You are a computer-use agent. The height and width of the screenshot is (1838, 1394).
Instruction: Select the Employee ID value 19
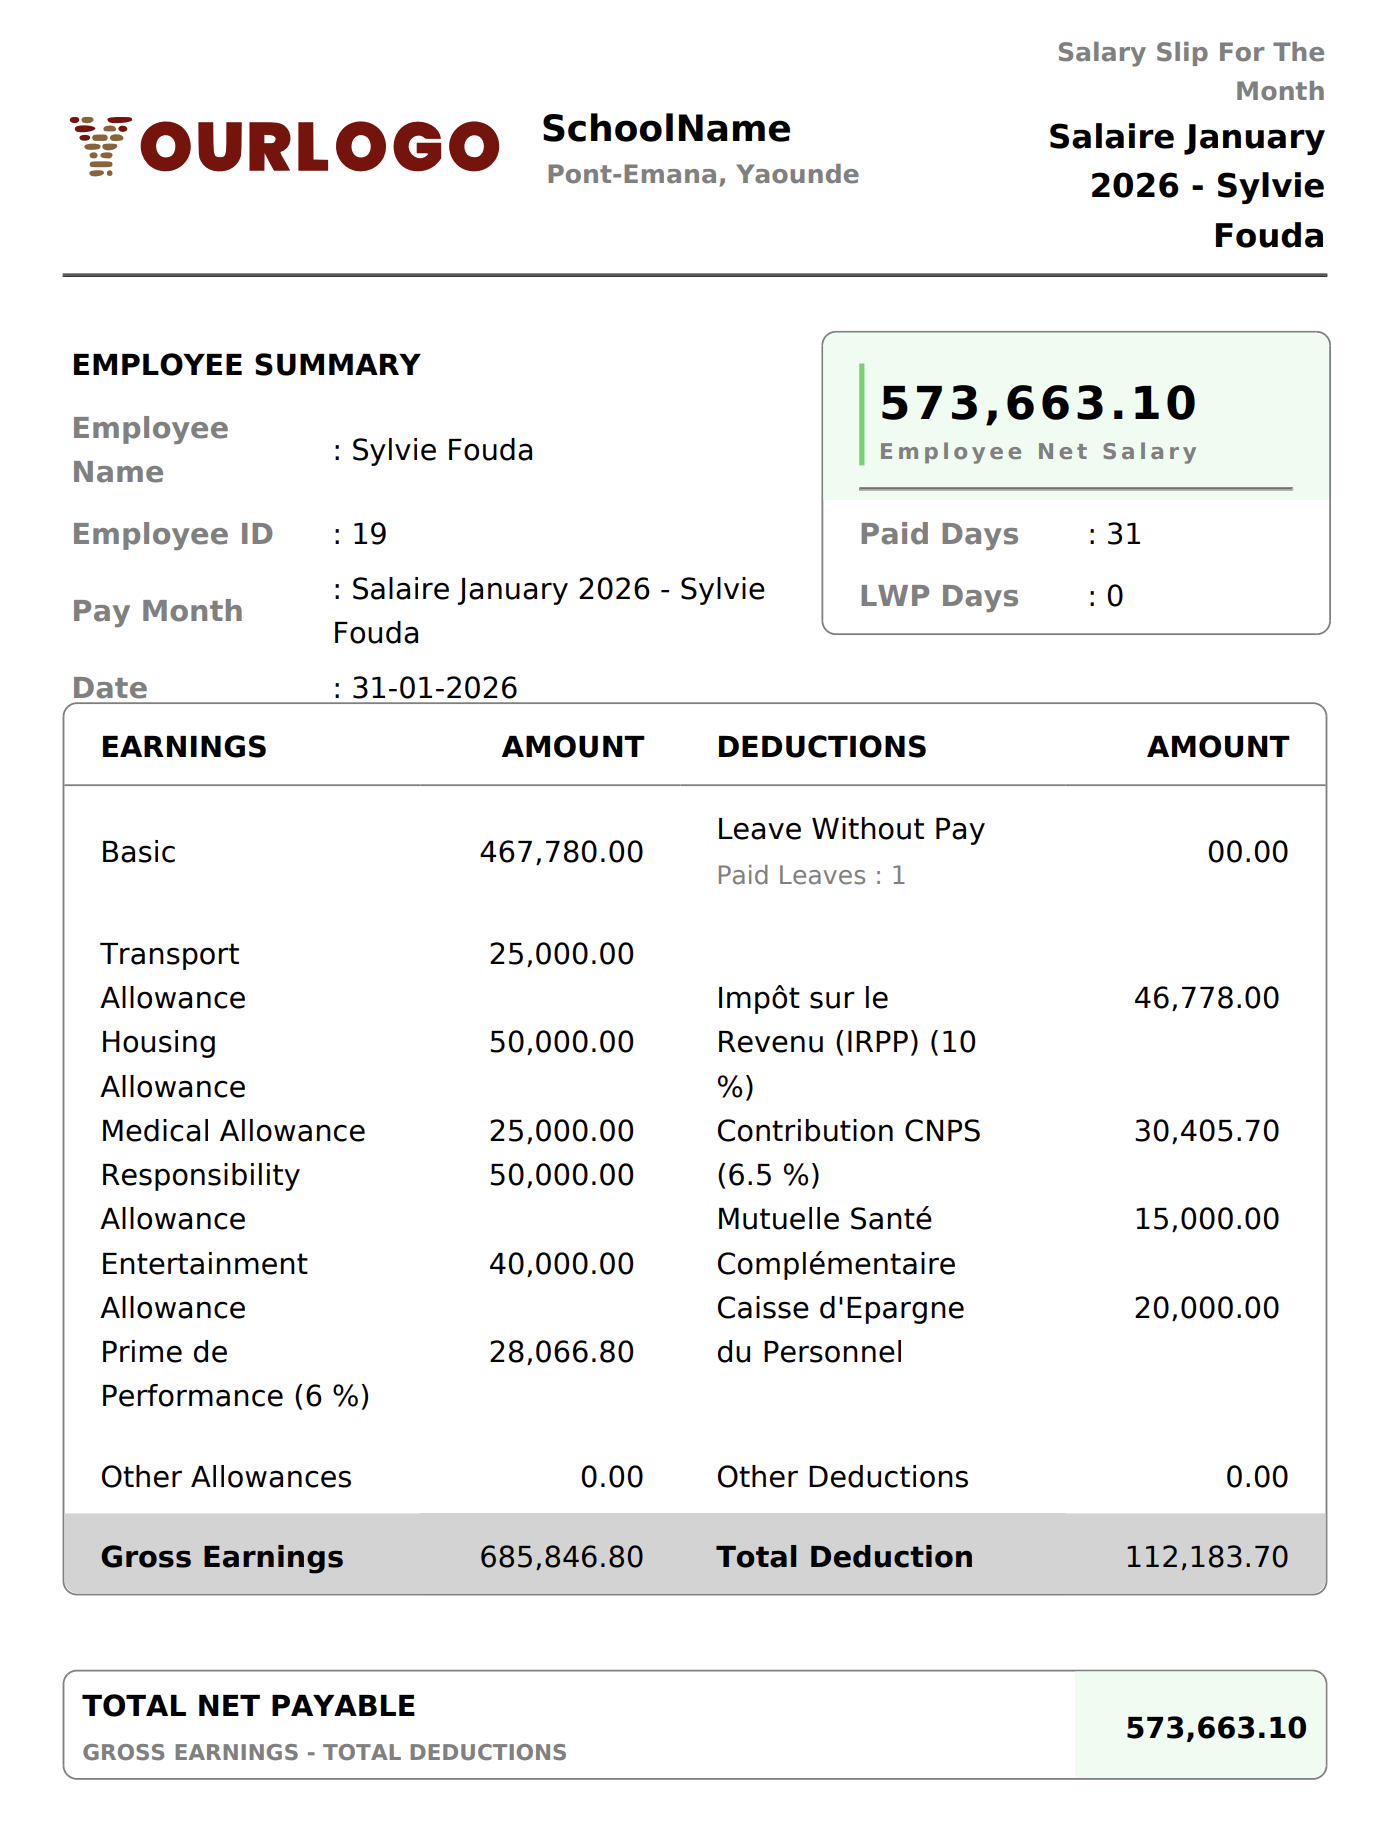click(369, 534)
